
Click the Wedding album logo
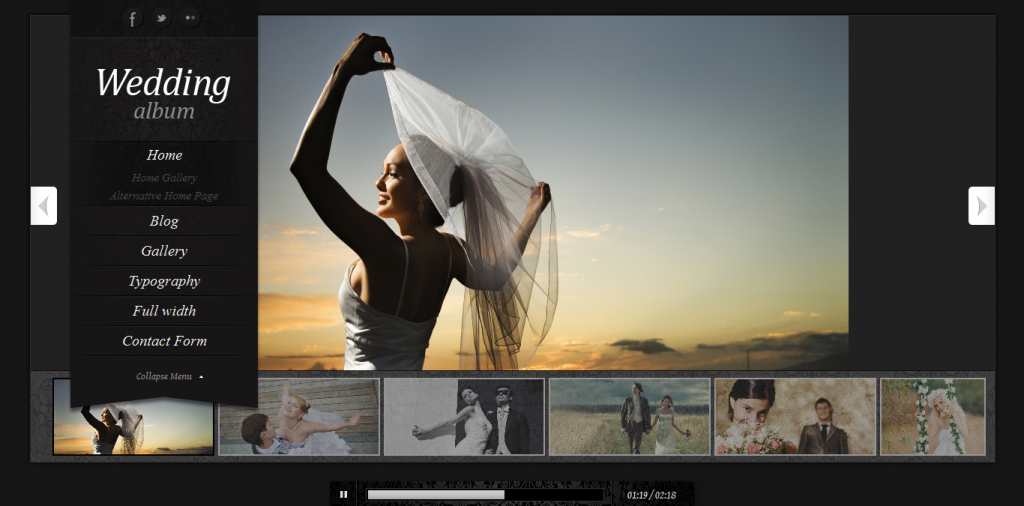[164, 93]
